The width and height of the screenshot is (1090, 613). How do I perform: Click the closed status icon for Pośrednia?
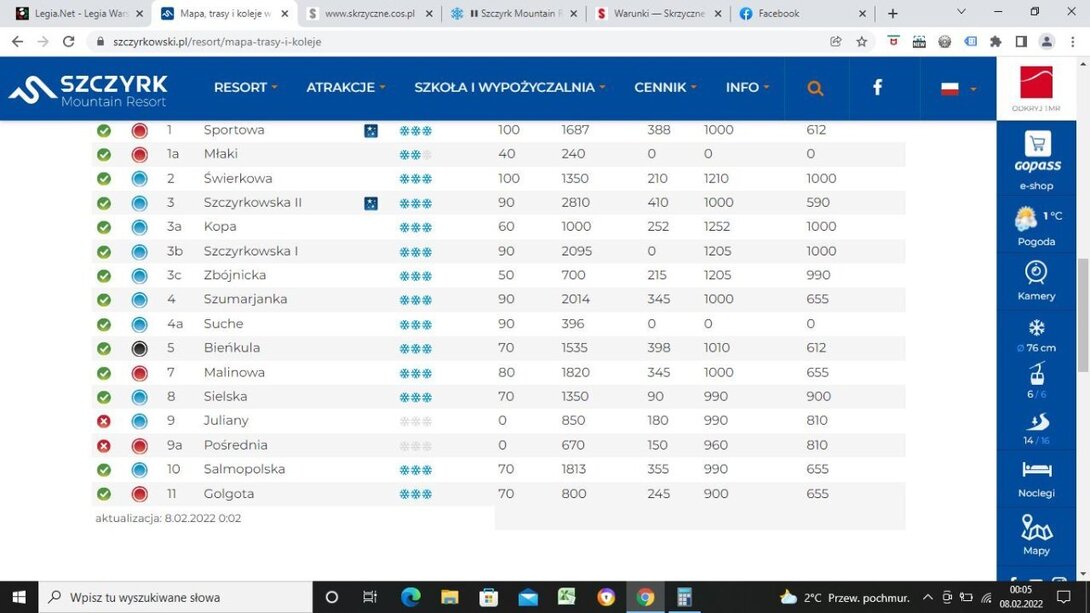coord(104,446)
